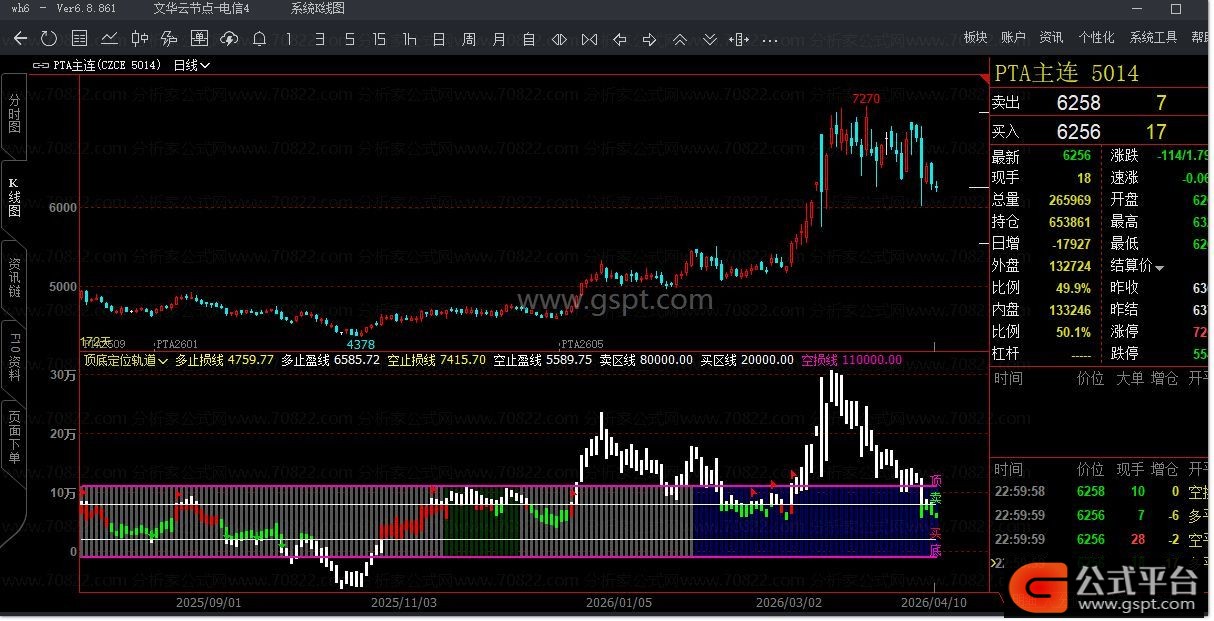This screenshot has height=621, width=1214.
Task: Switch to the 分时图 side tab
Action: [x=14, y=113]
